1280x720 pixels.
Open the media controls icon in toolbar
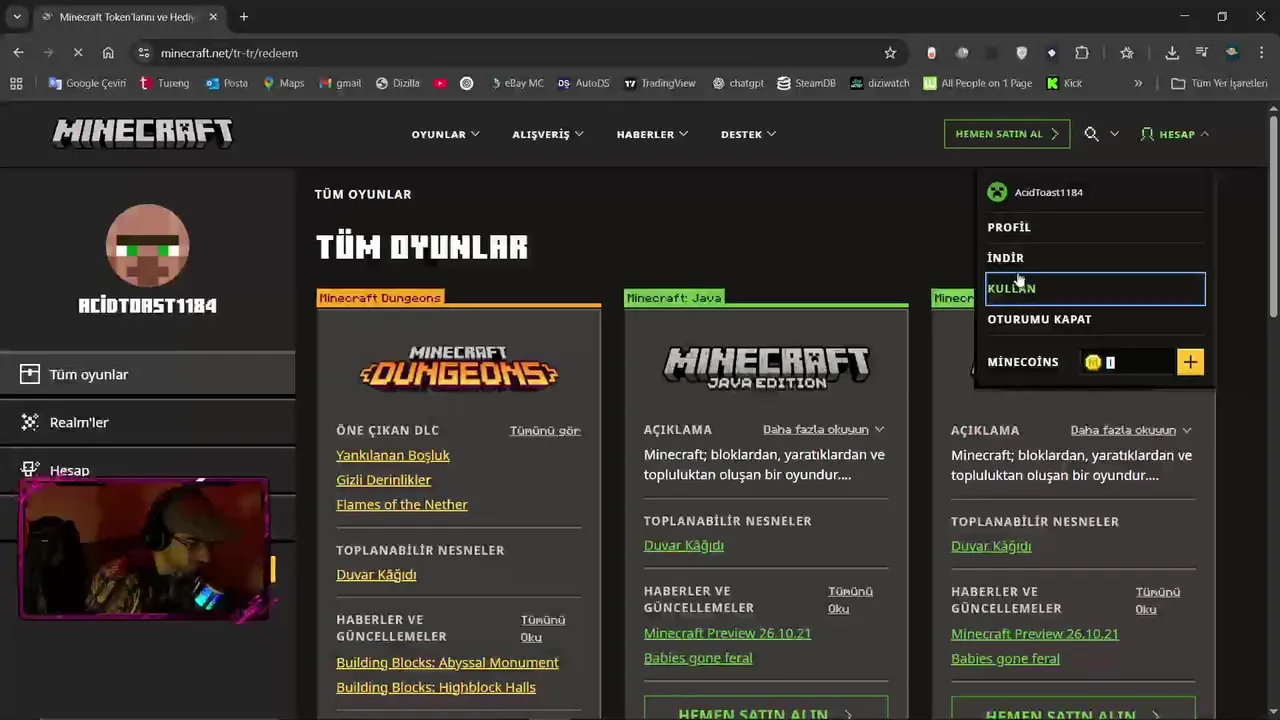pos(1202,53)
